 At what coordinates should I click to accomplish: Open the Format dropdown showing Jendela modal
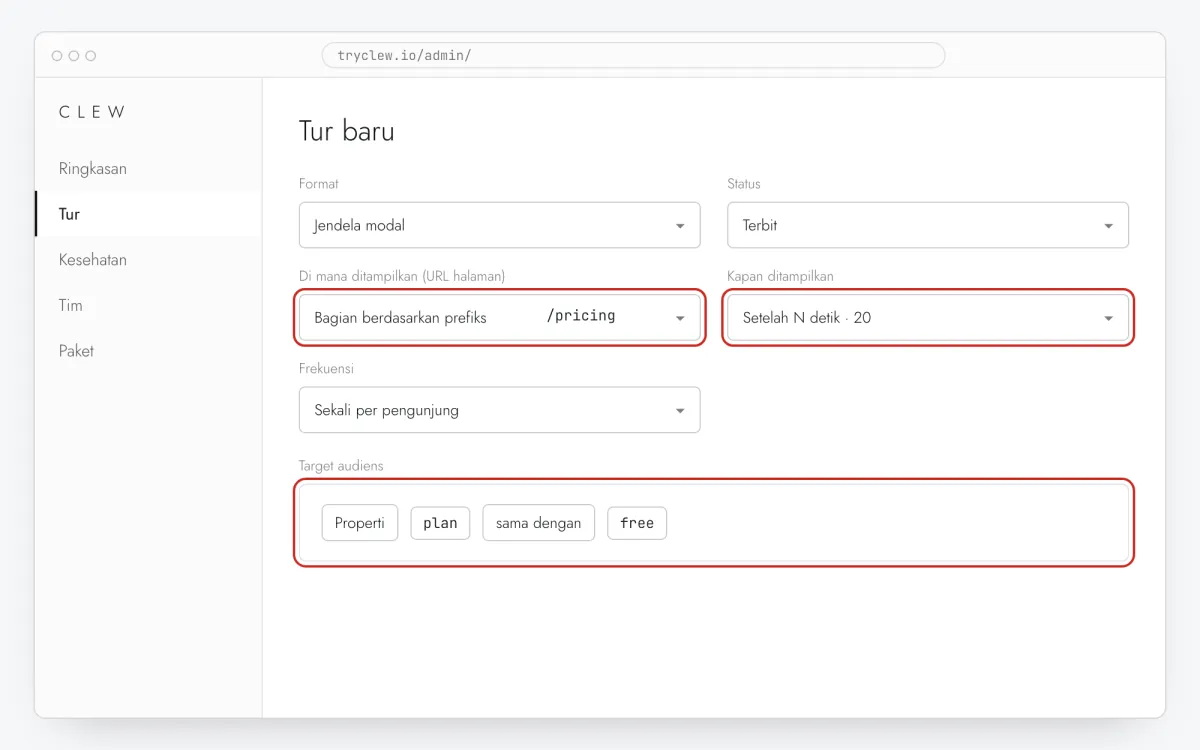tap(499, 225)
